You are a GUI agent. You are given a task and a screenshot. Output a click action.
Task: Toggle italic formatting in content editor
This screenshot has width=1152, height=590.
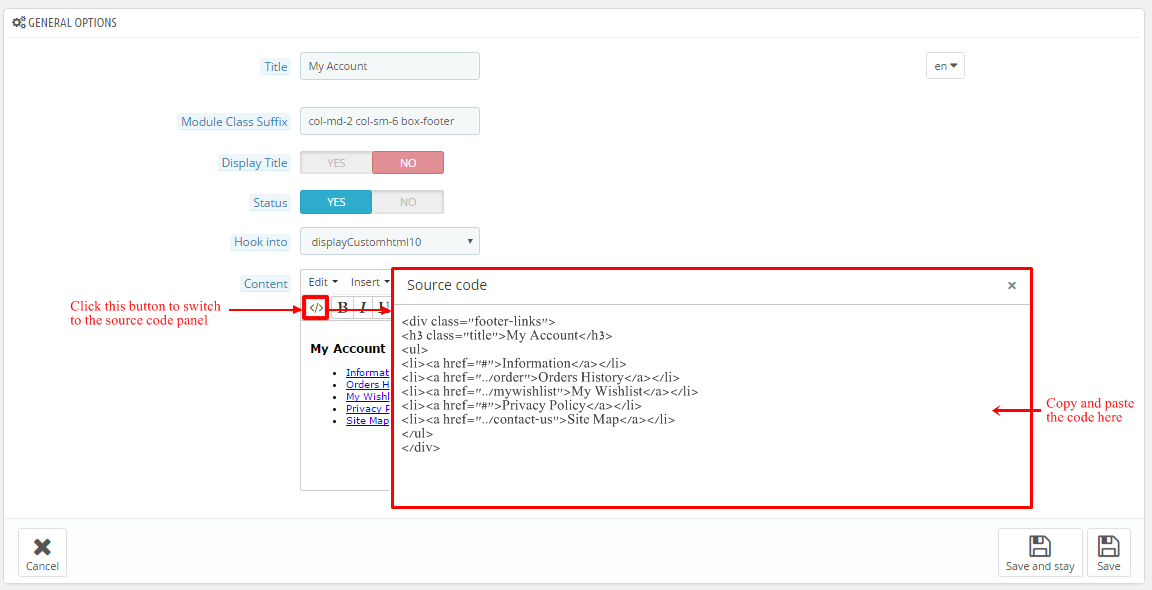coord(363,308)
